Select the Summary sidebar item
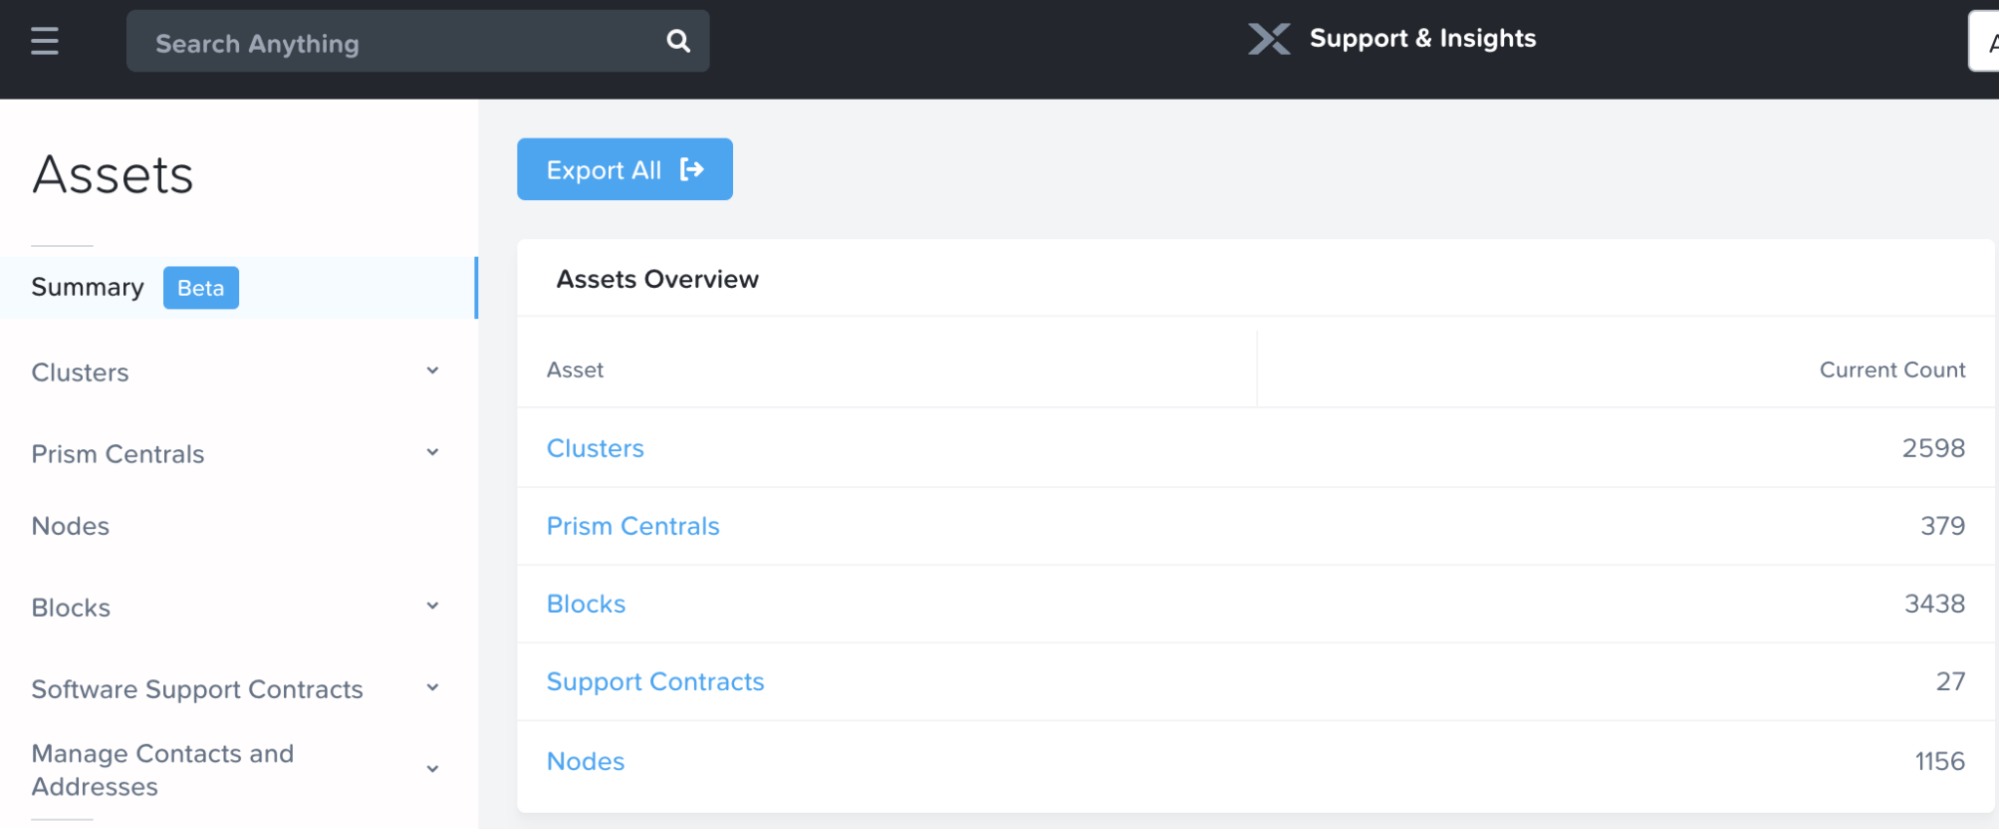The width and height of the screenshot is (1999, 829). [88, 288]
